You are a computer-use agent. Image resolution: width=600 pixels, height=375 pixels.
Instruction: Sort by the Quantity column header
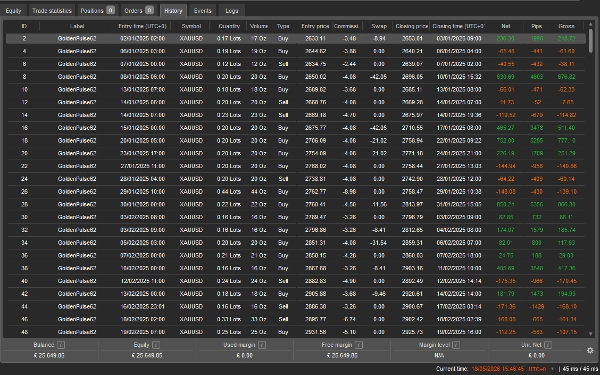coord(229,26)
